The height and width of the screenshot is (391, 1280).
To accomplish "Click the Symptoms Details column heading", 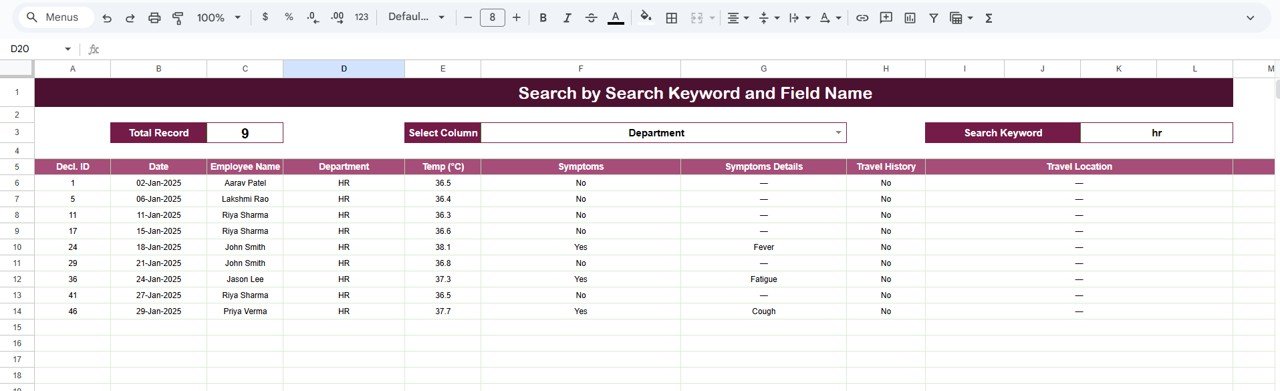I will click(764, 167).
